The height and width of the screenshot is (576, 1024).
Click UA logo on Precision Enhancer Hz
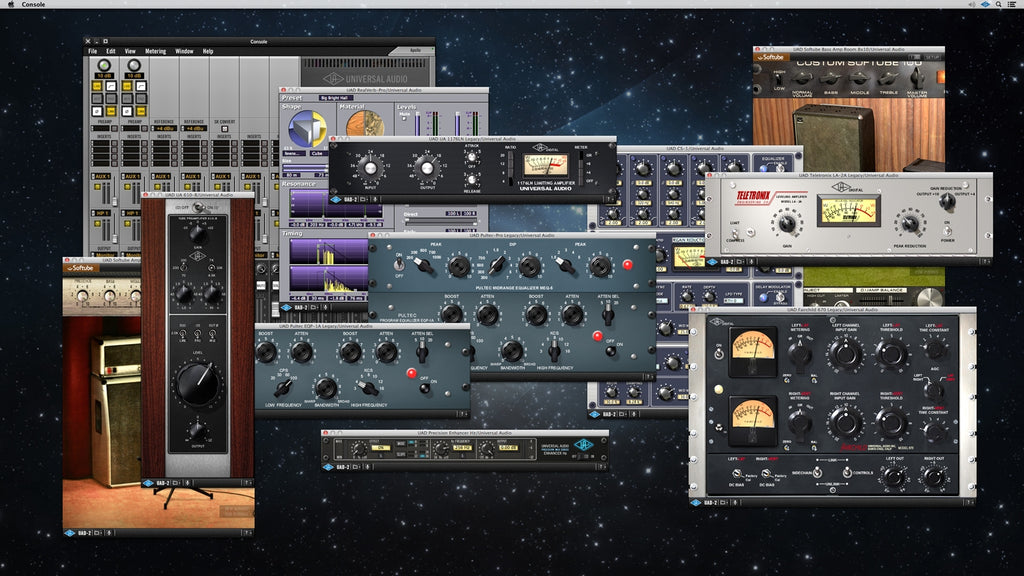pyautogui.click(x=583, y=445)
